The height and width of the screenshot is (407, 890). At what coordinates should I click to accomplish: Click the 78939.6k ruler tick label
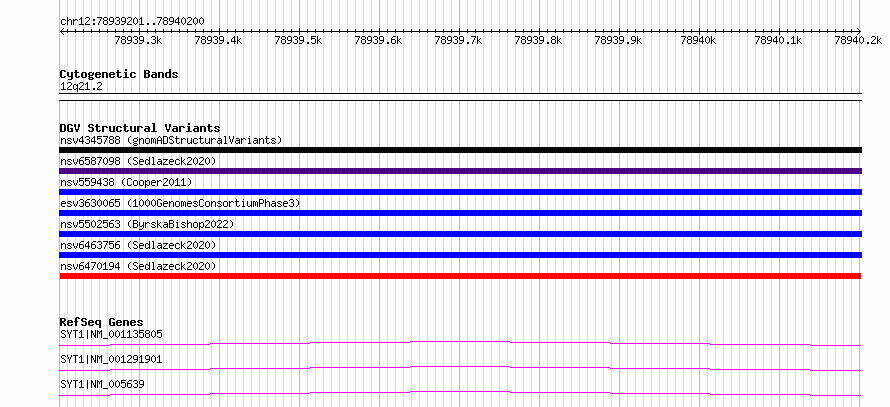[x=378, y=40]
